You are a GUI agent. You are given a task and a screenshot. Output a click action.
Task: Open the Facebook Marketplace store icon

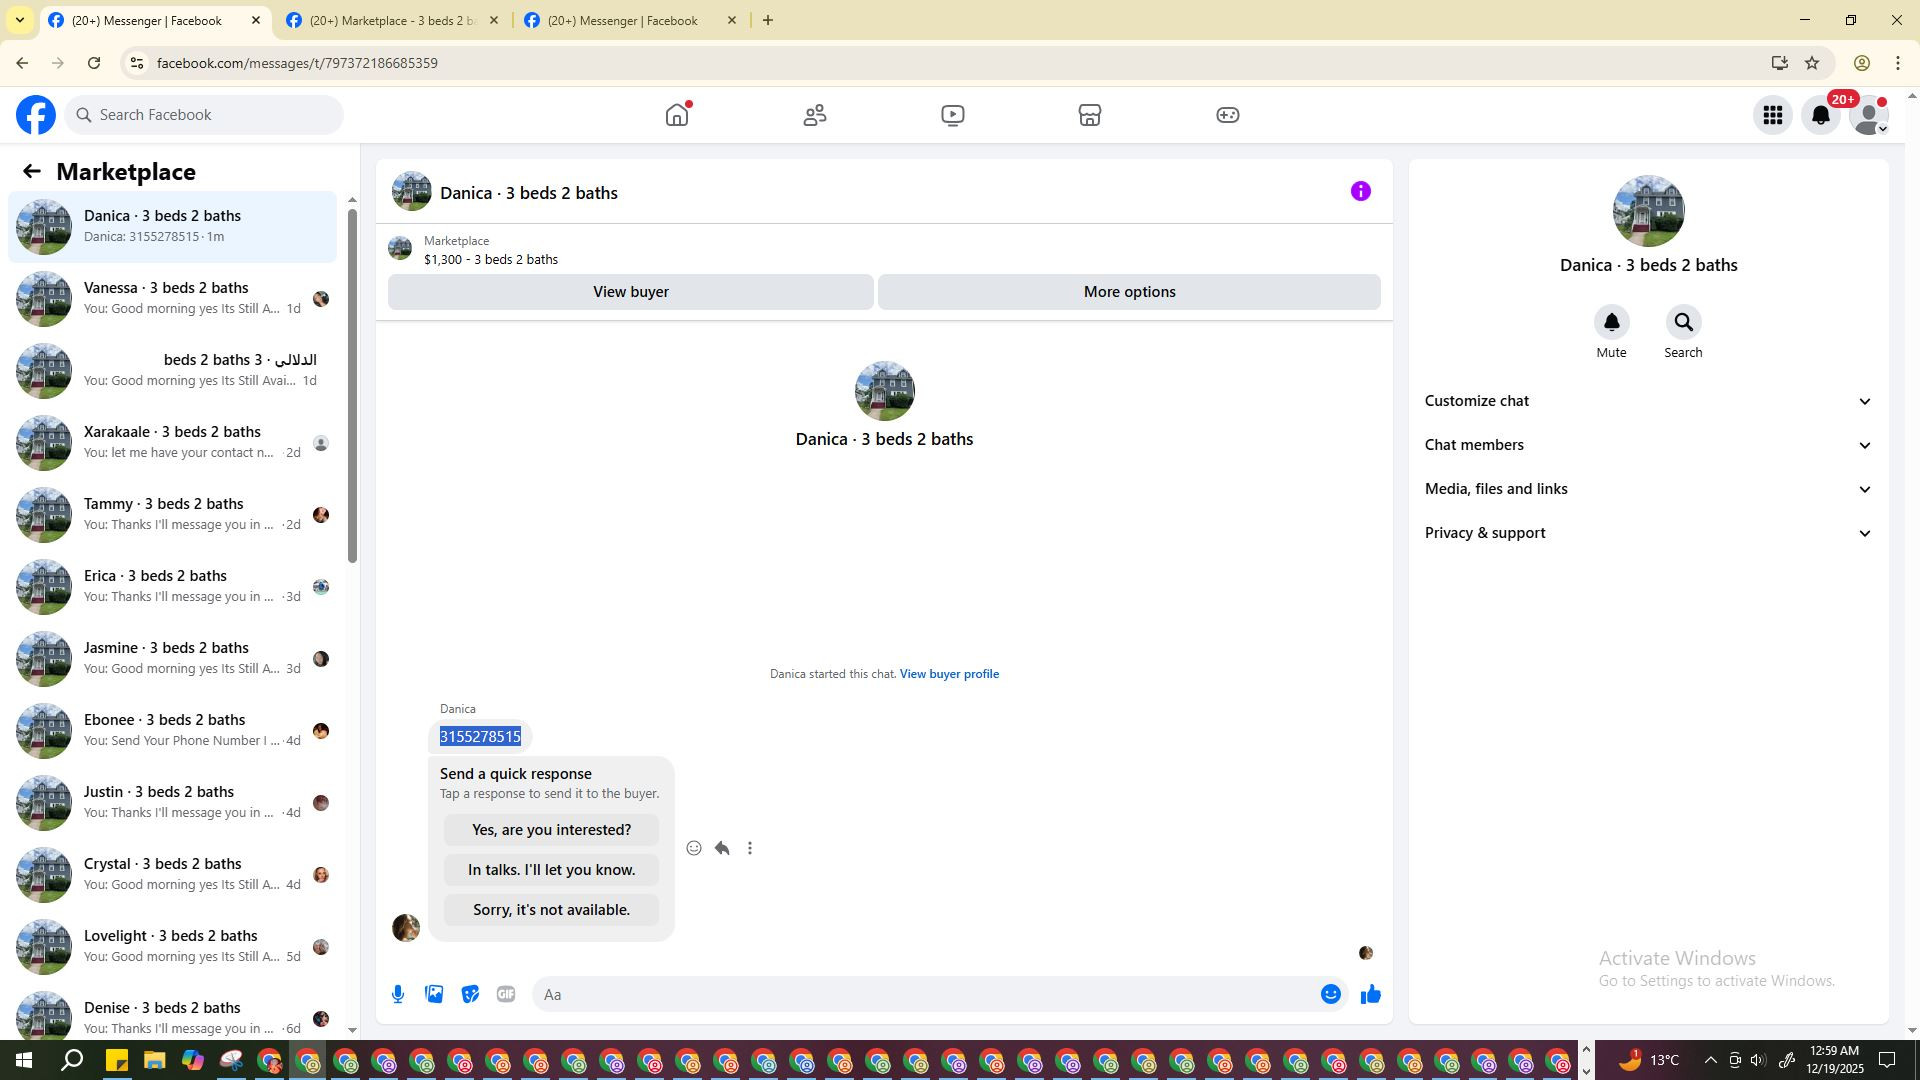tap(1090, 115)
